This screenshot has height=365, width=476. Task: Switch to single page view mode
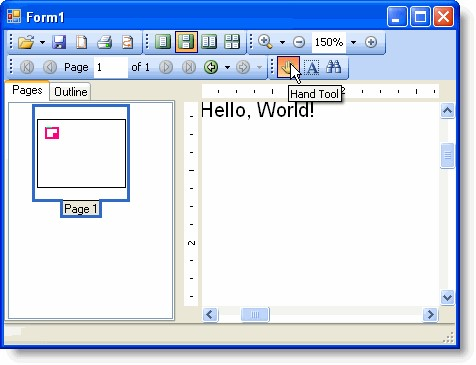pos(163,42)
